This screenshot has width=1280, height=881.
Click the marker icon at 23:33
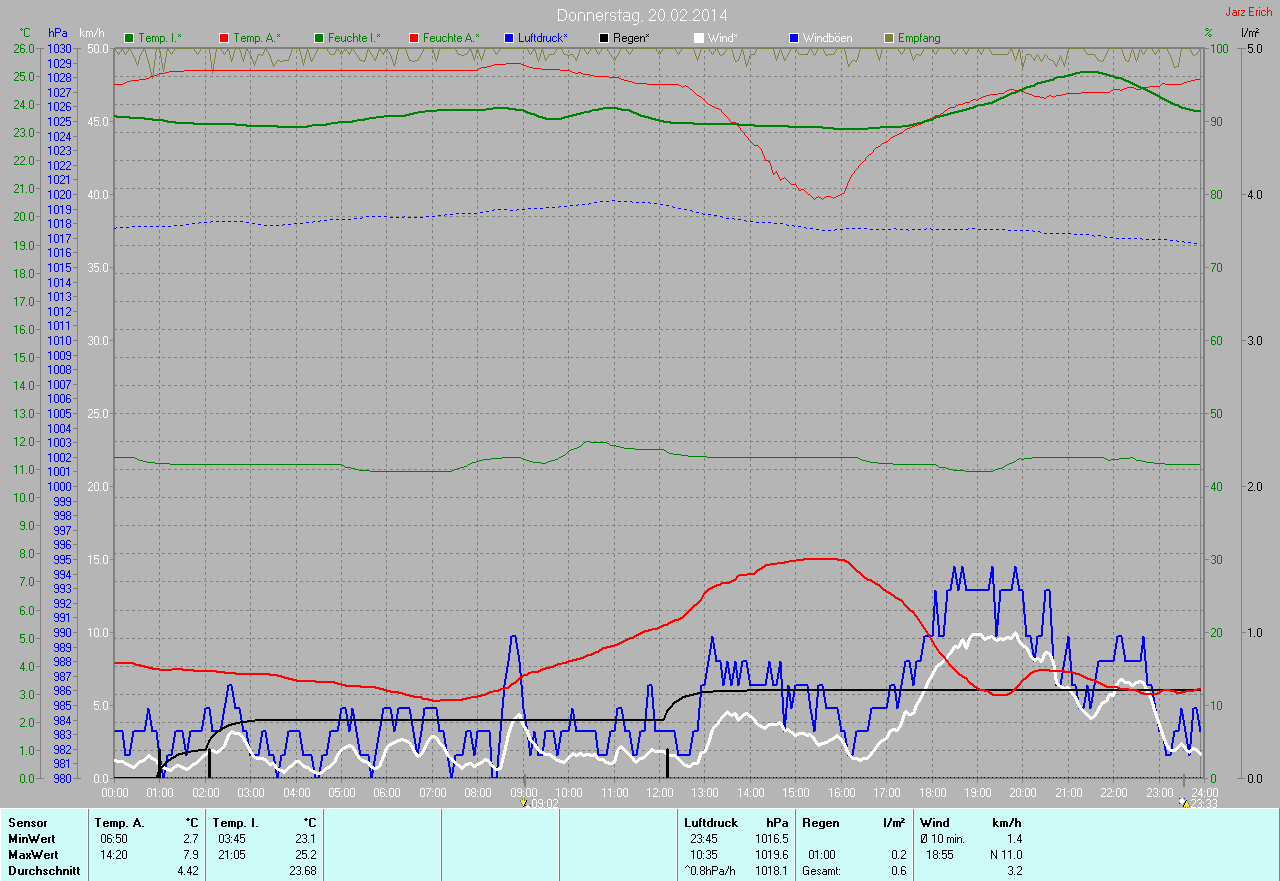pyautogui.click(x=1185, y=803)
